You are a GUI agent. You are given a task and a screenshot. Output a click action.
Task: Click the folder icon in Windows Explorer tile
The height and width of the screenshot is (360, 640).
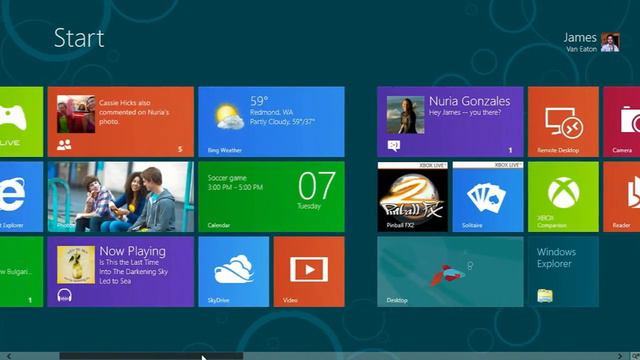click(545, 296)
